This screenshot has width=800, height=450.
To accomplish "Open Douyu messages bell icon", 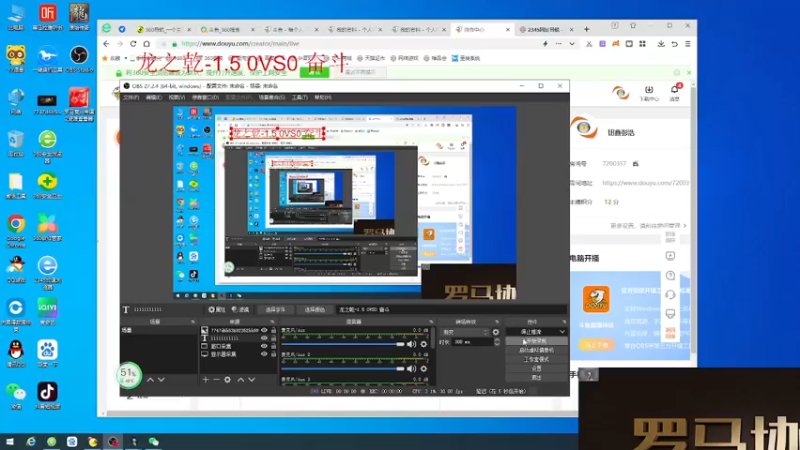I will pyautogui.click(x=674, y=92).
